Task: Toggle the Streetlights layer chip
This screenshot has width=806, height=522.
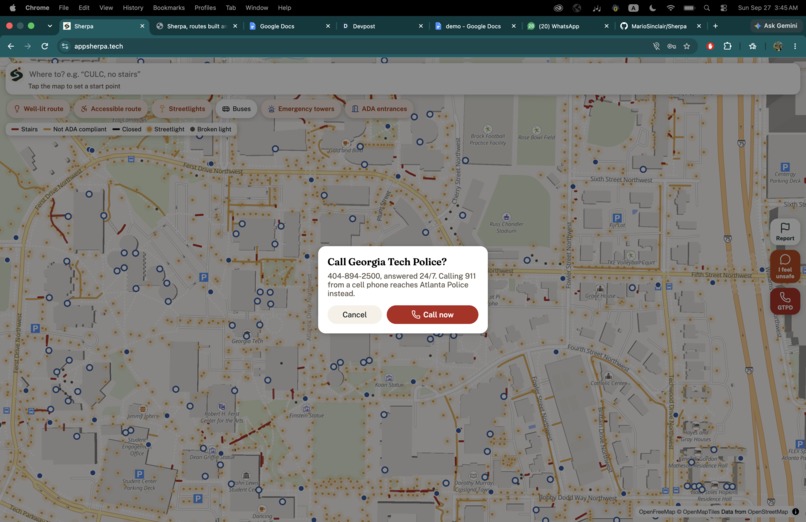Action: click(181, 108)
